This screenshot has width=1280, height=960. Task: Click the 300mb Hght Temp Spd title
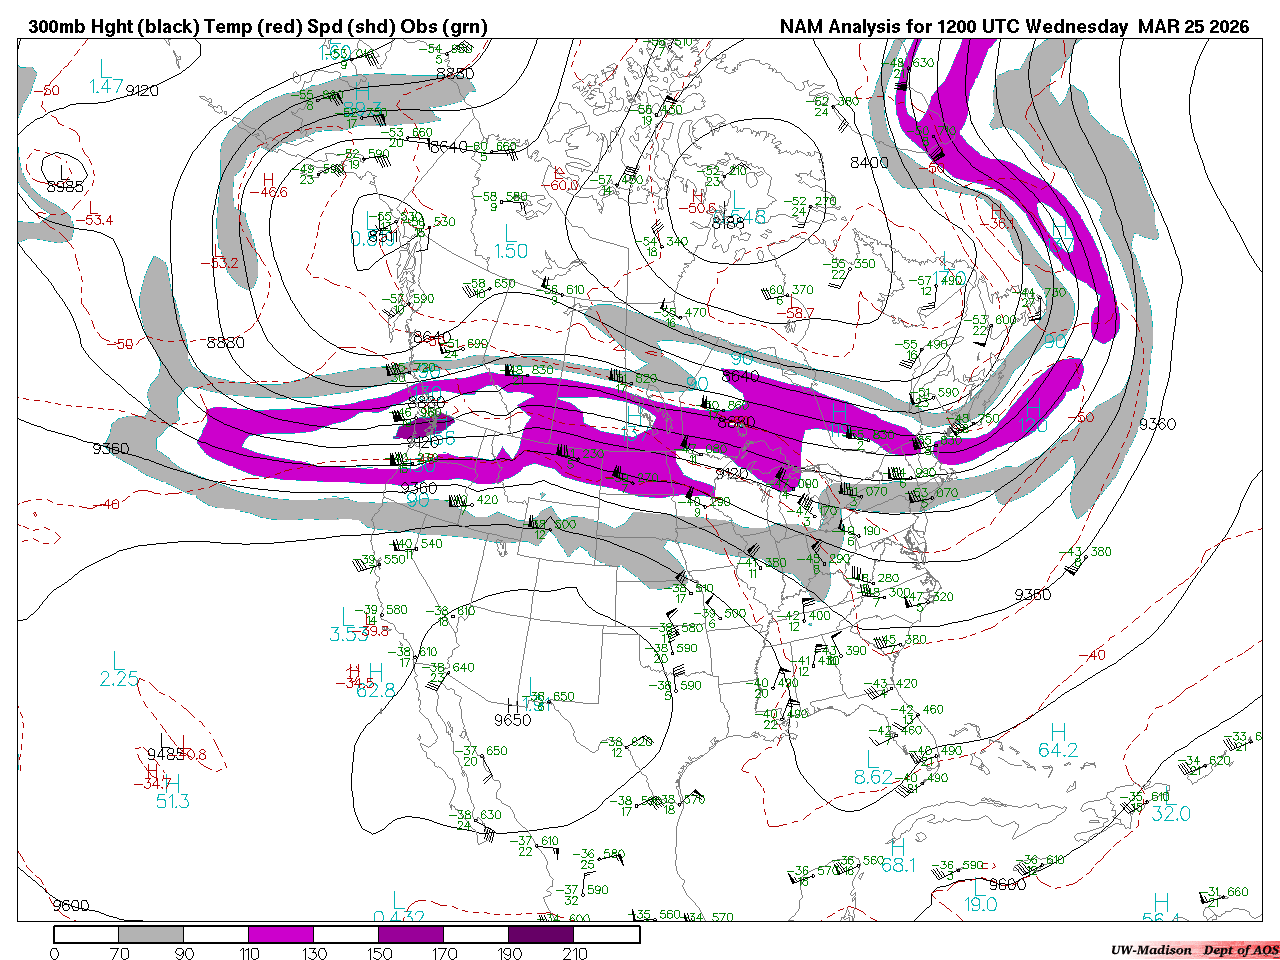(x=258, y=27)
